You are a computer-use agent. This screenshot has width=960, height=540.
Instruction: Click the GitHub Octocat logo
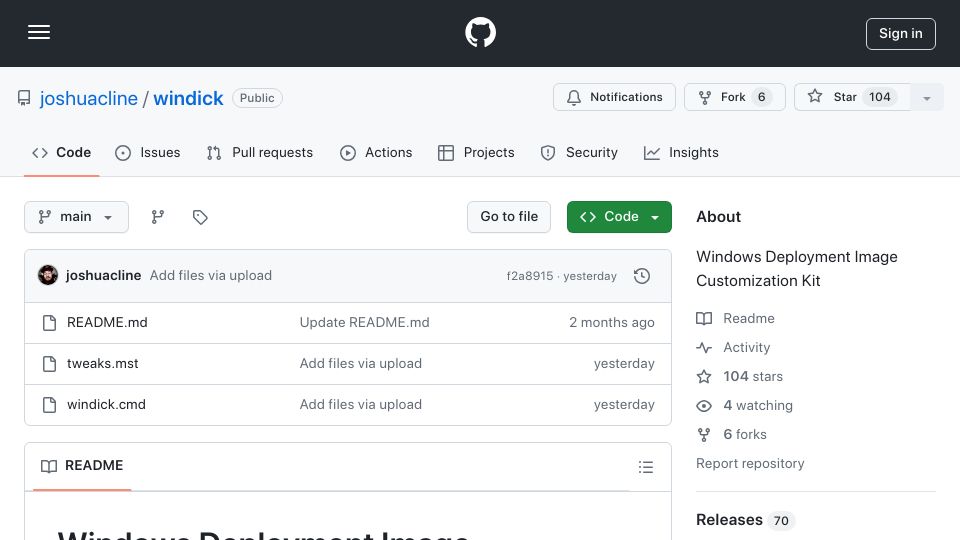pyautogui.click(x=480, y=32)
